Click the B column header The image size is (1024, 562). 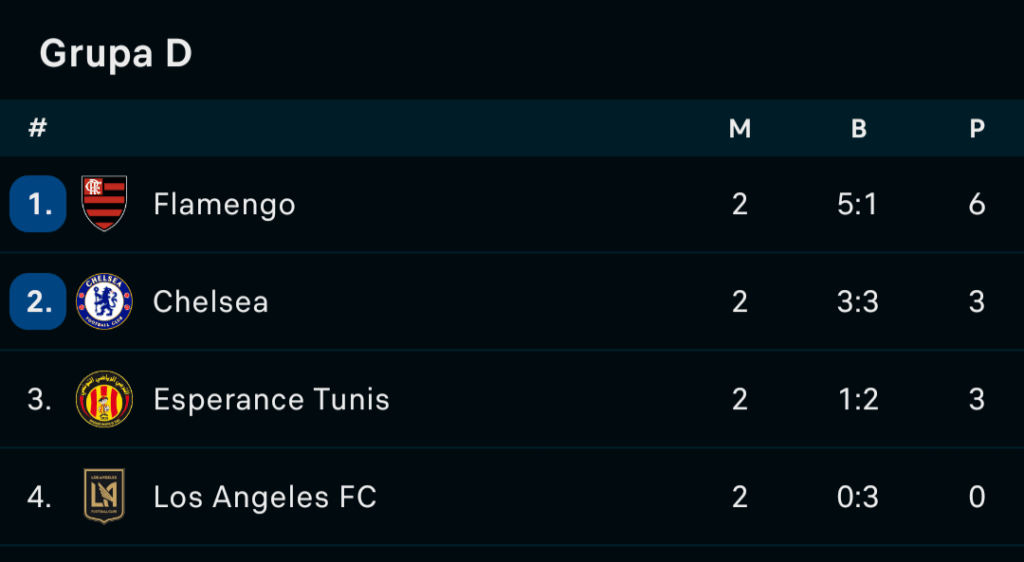coord(859,129)
